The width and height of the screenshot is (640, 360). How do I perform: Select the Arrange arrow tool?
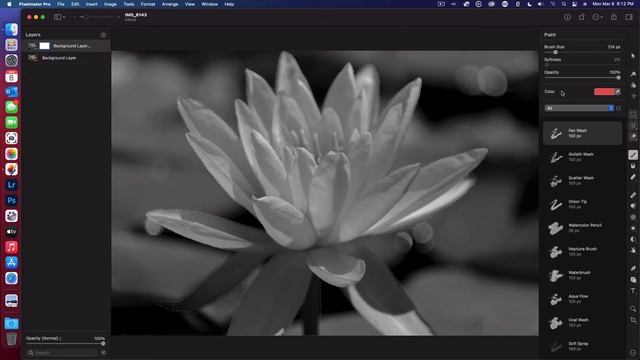click(633, 56)
